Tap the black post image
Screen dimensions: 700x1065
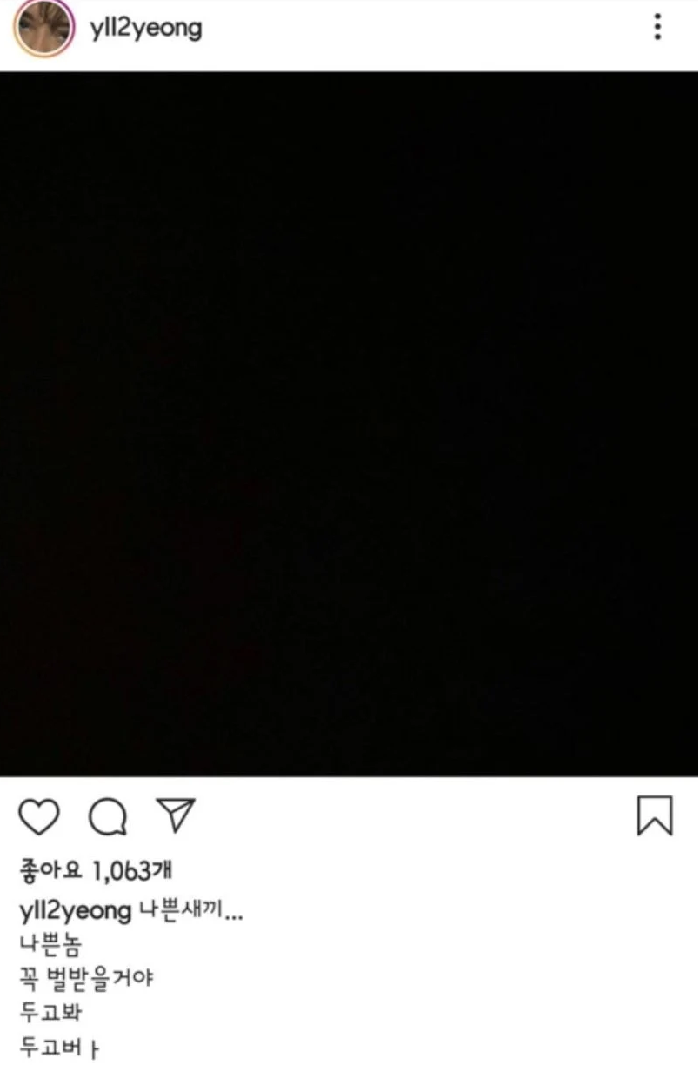(349, 423)
